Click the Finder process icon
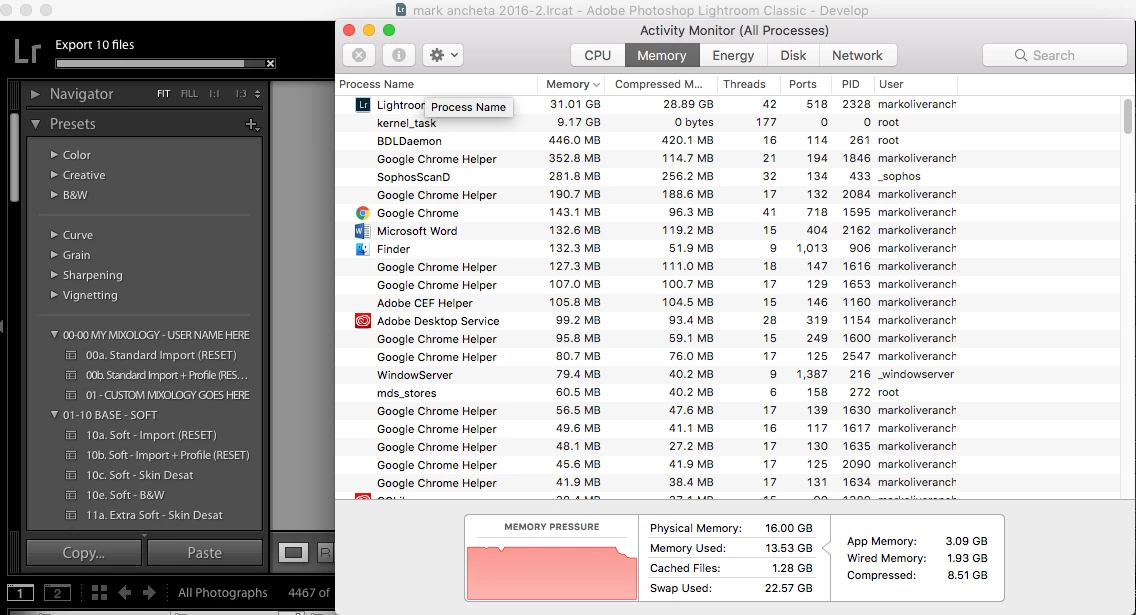Screen dimensions: 1136x615 363,249
